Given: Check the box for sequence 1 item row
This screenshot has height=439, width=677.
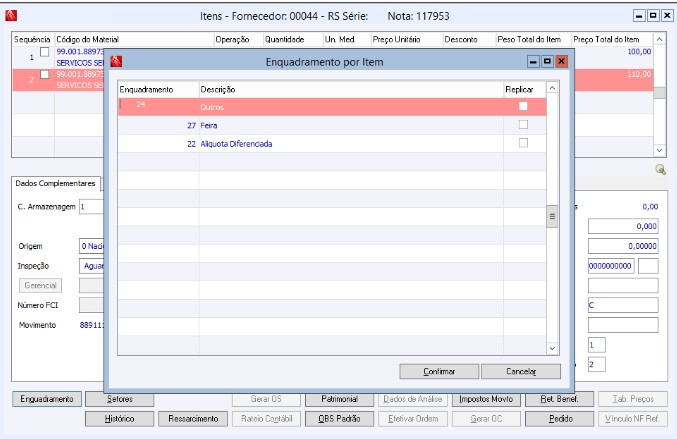Looking at the screenshot, I should click(x=44, y=52).
